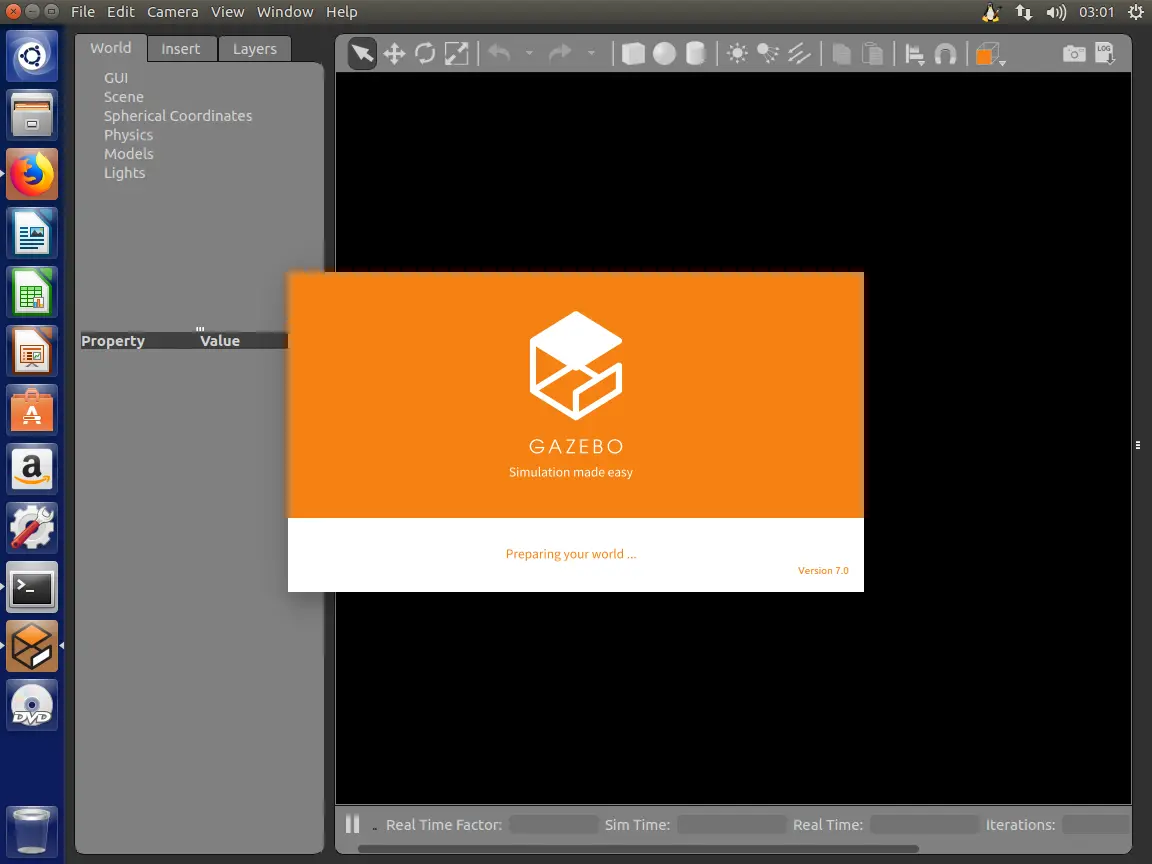Screen dimensions: 1152x864
Task: Switch to the Layers tab
Action: (255, 48)
